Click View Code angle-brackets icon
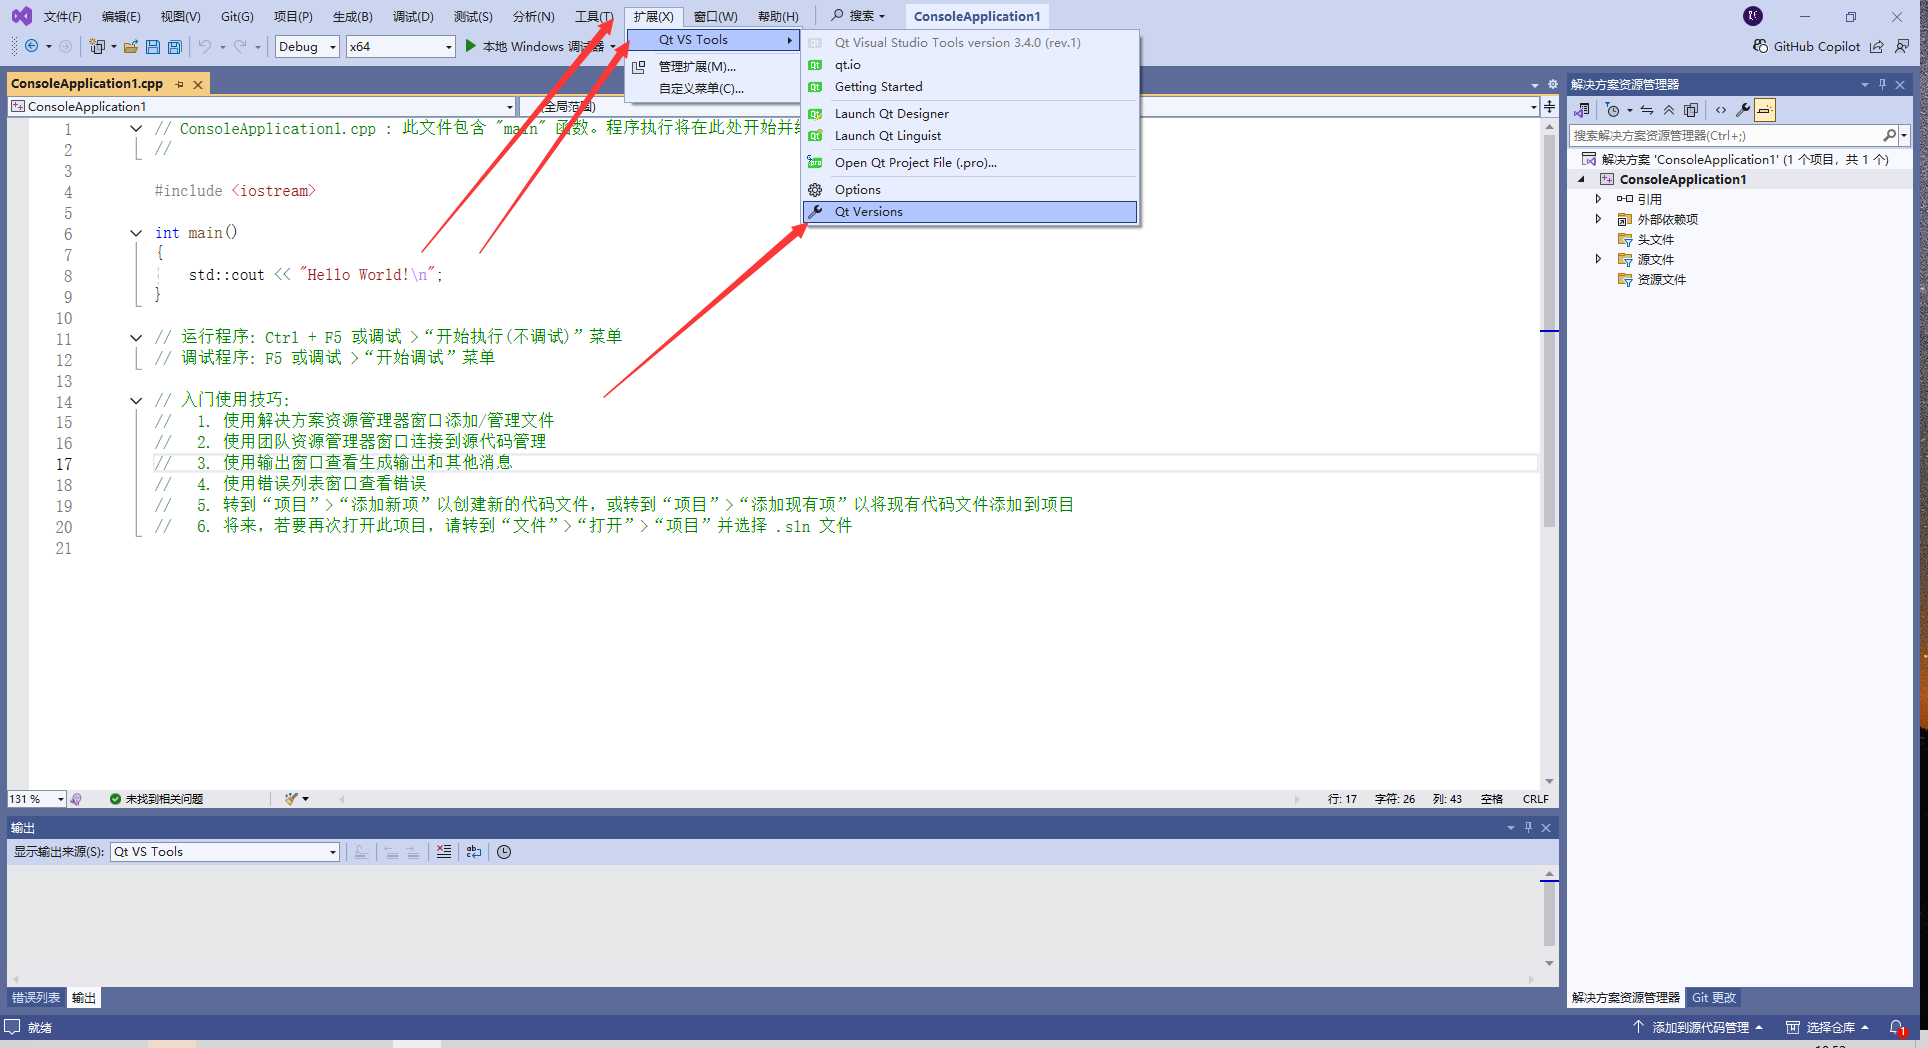The width and height of the screenshot is (1928, 1048). coord(1721,110)
